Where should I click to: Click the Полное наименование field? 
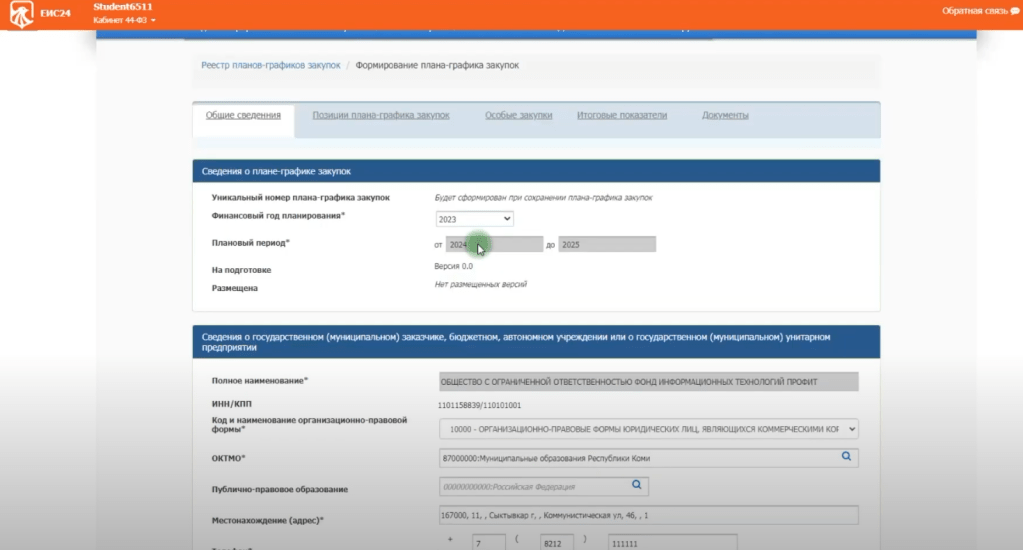(x=648, y=381)
